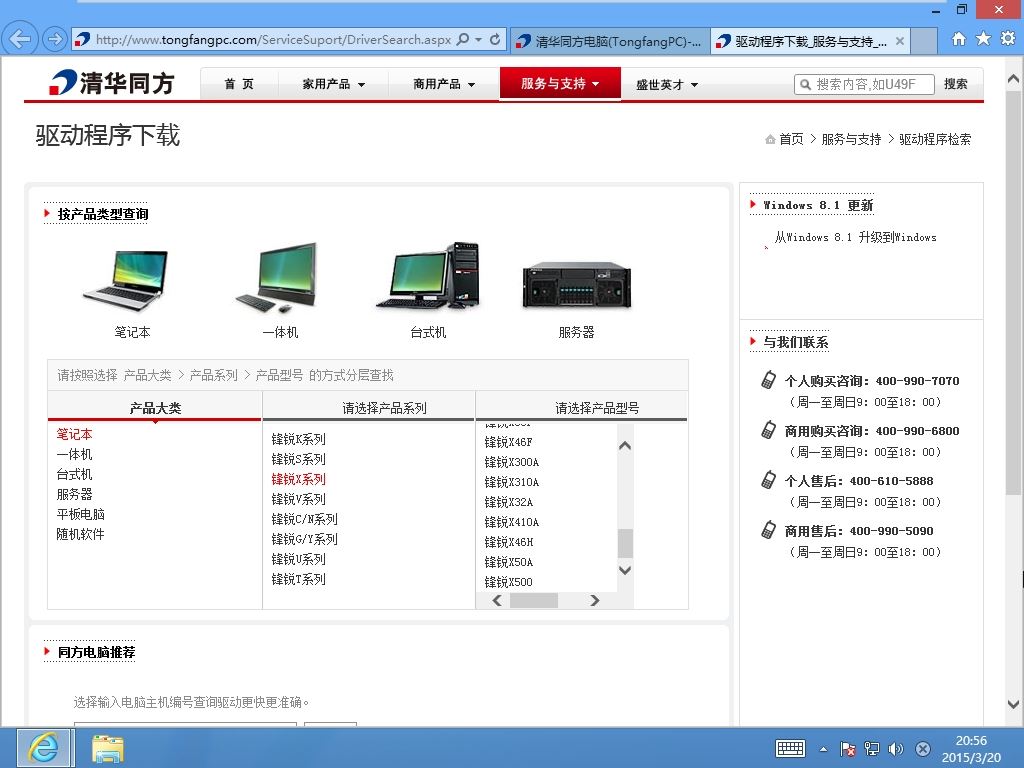Pick model 锋锐X500
Screen dimensions: 1024x768
pos(508,582)
